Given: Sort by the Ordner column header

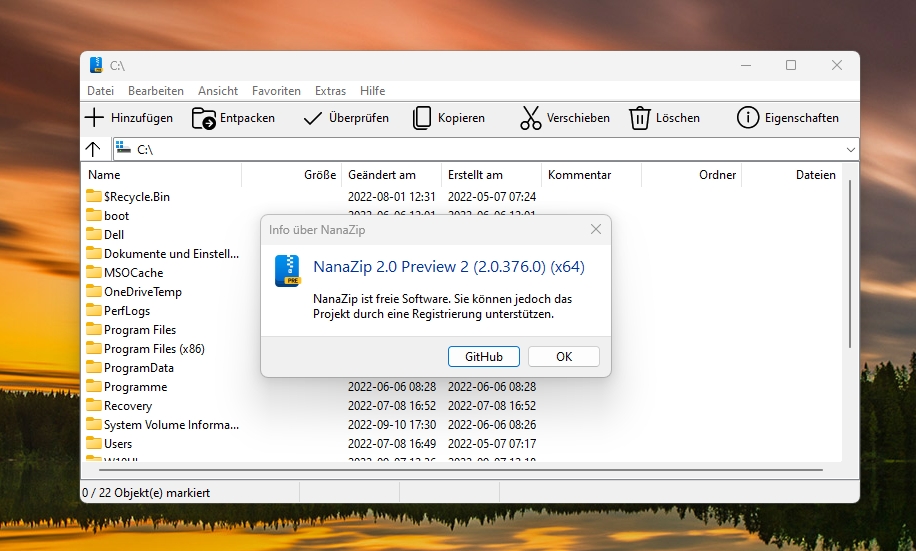Looking at the screenshot, I should [691, 175].
